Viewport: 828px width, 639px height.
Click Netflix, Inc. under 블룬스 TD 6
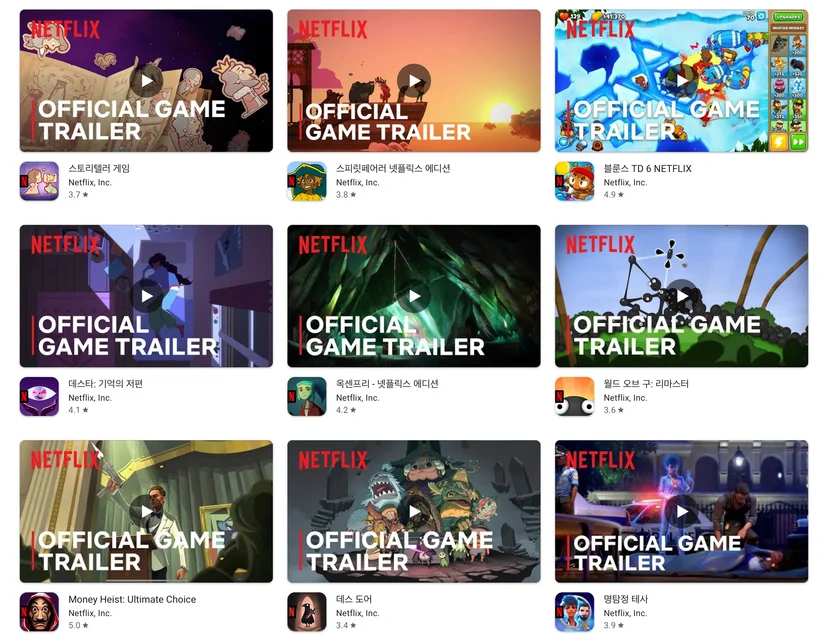(625, 183)
